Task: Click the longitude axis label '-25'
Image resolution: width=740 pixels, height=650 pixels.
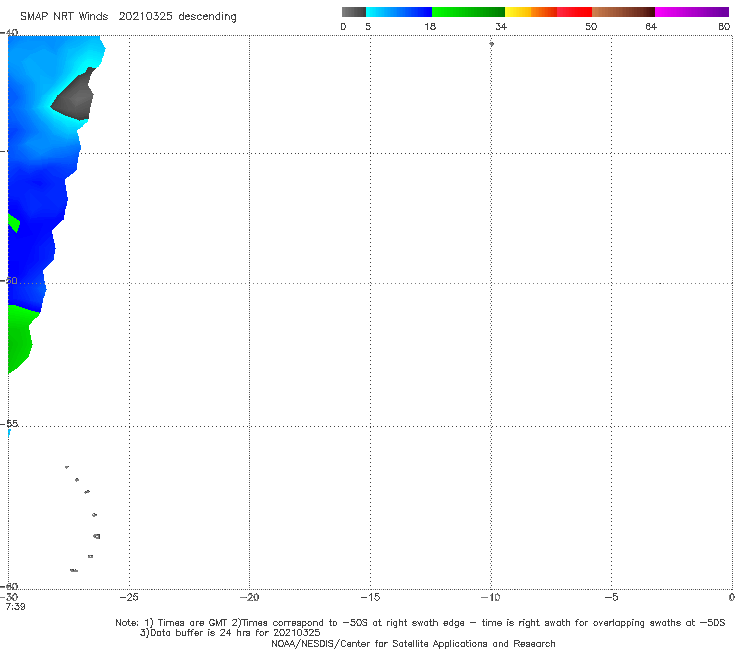Action: pyautogui.click(x=129, y=597)
